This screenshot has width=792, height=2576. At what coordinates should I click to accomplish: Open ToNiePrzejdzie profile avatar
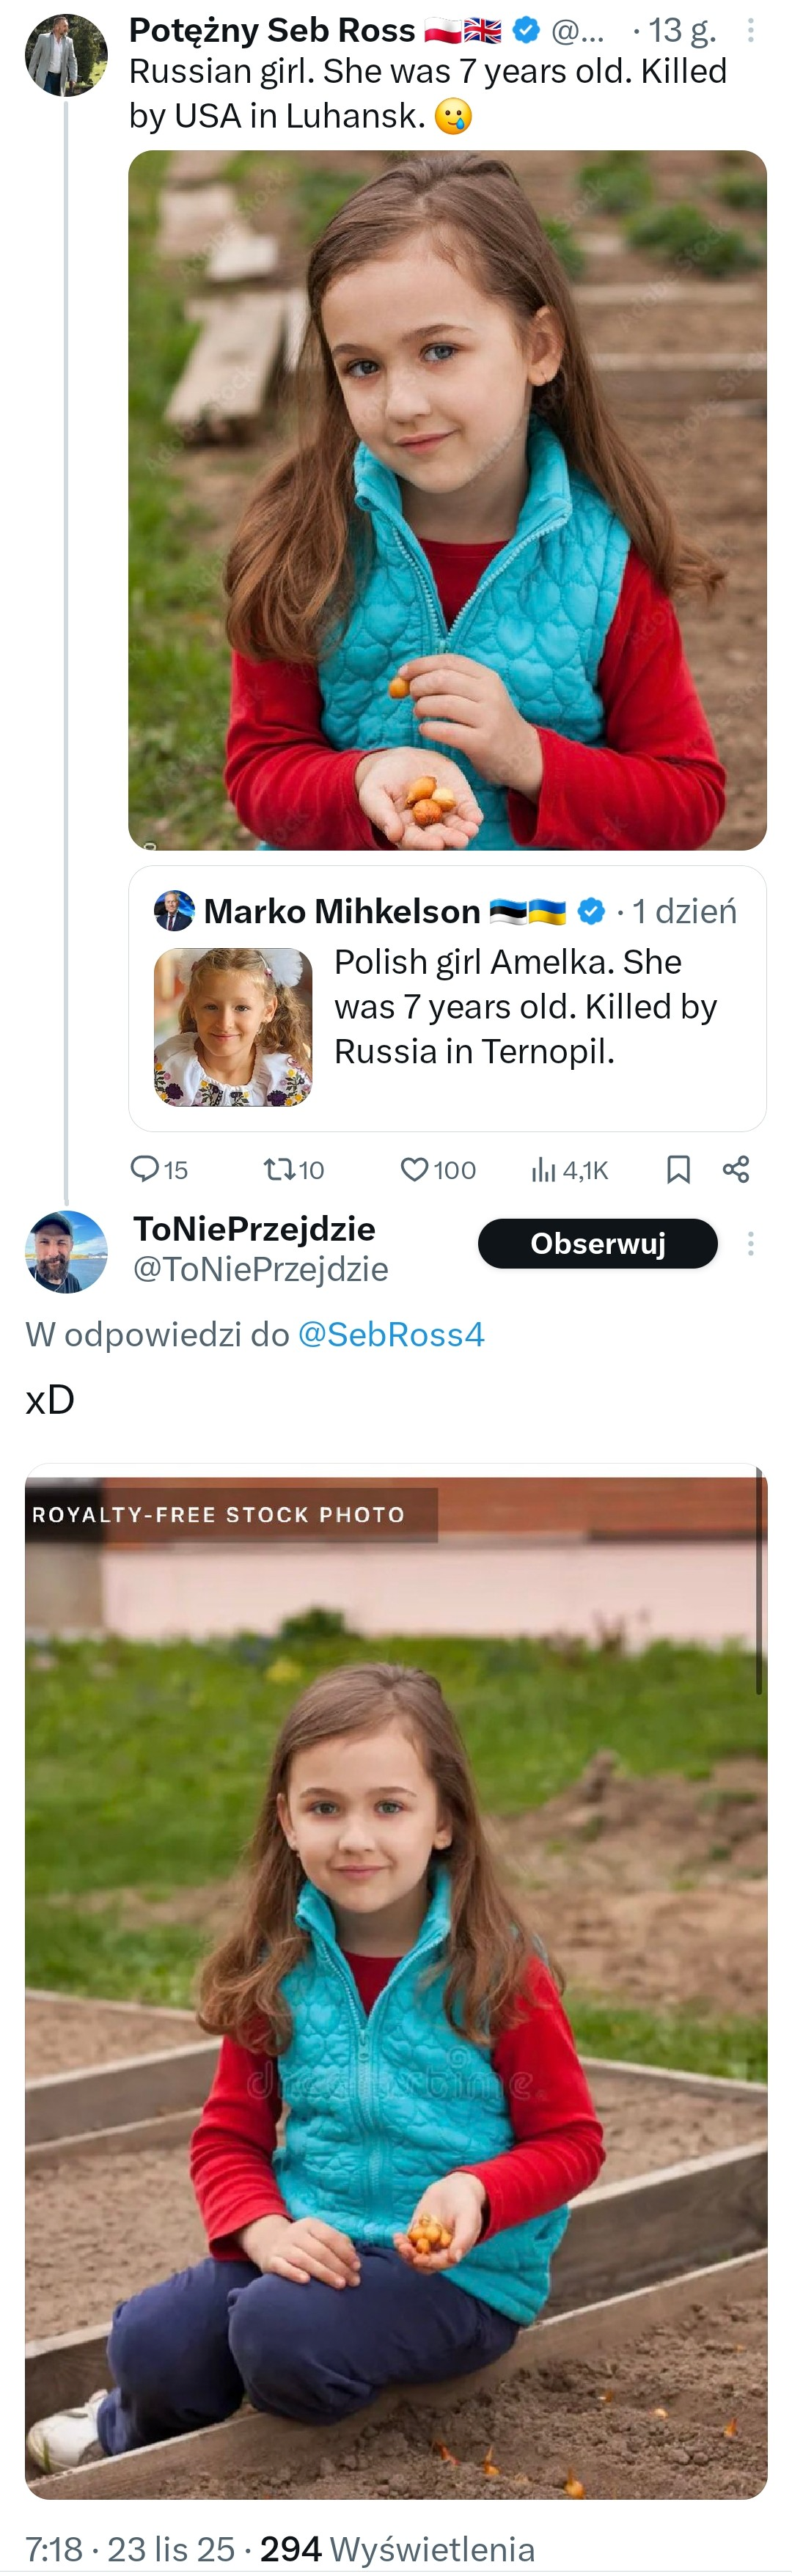[66, 1251]
